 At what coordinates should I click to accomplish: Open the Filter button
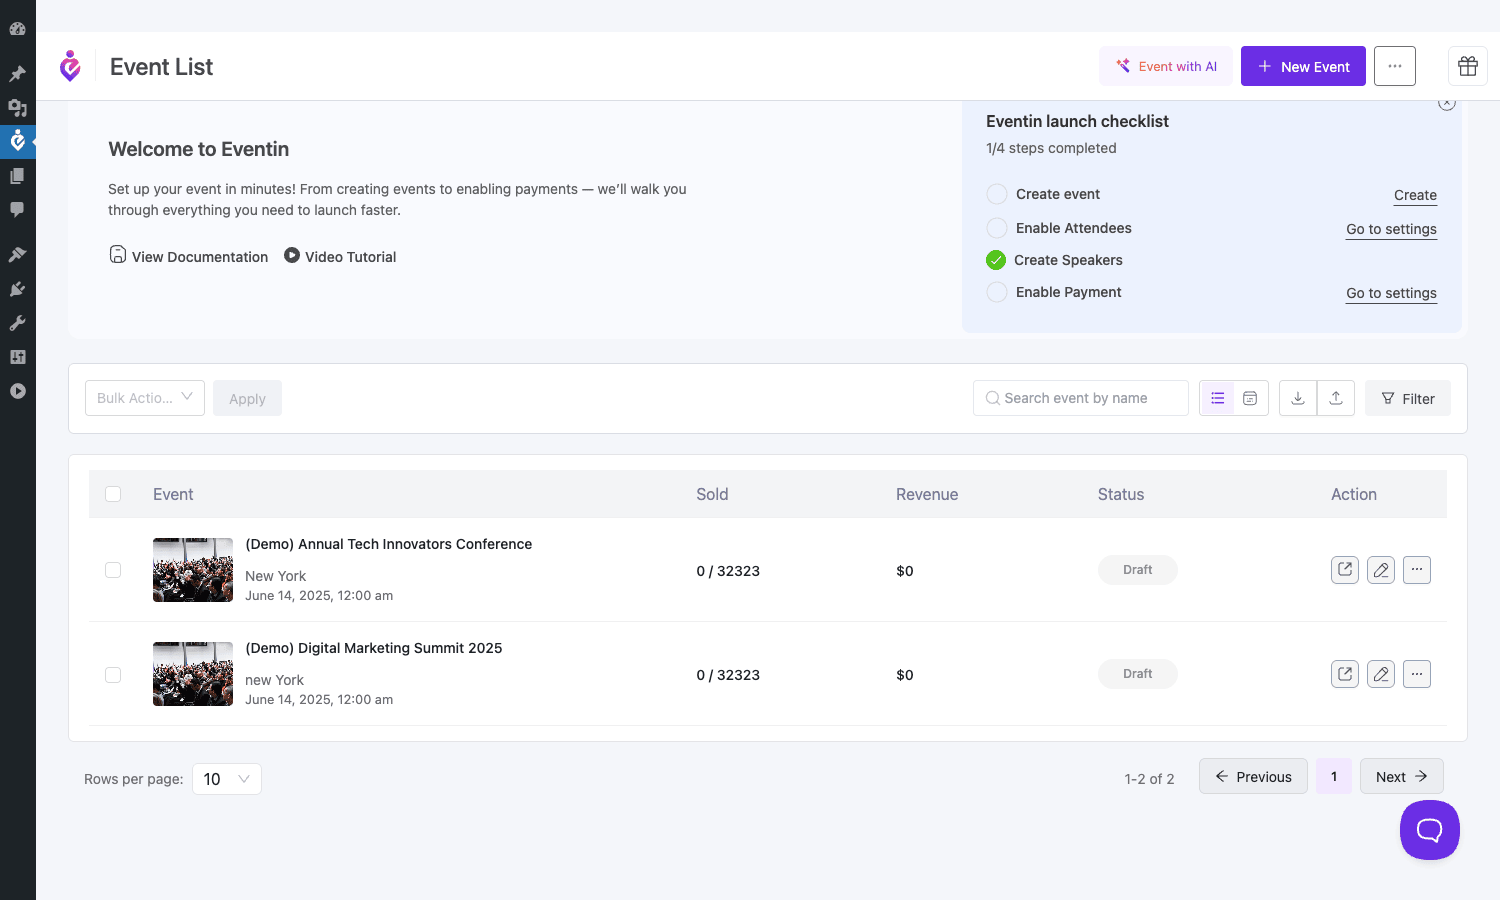(1408, 398)
